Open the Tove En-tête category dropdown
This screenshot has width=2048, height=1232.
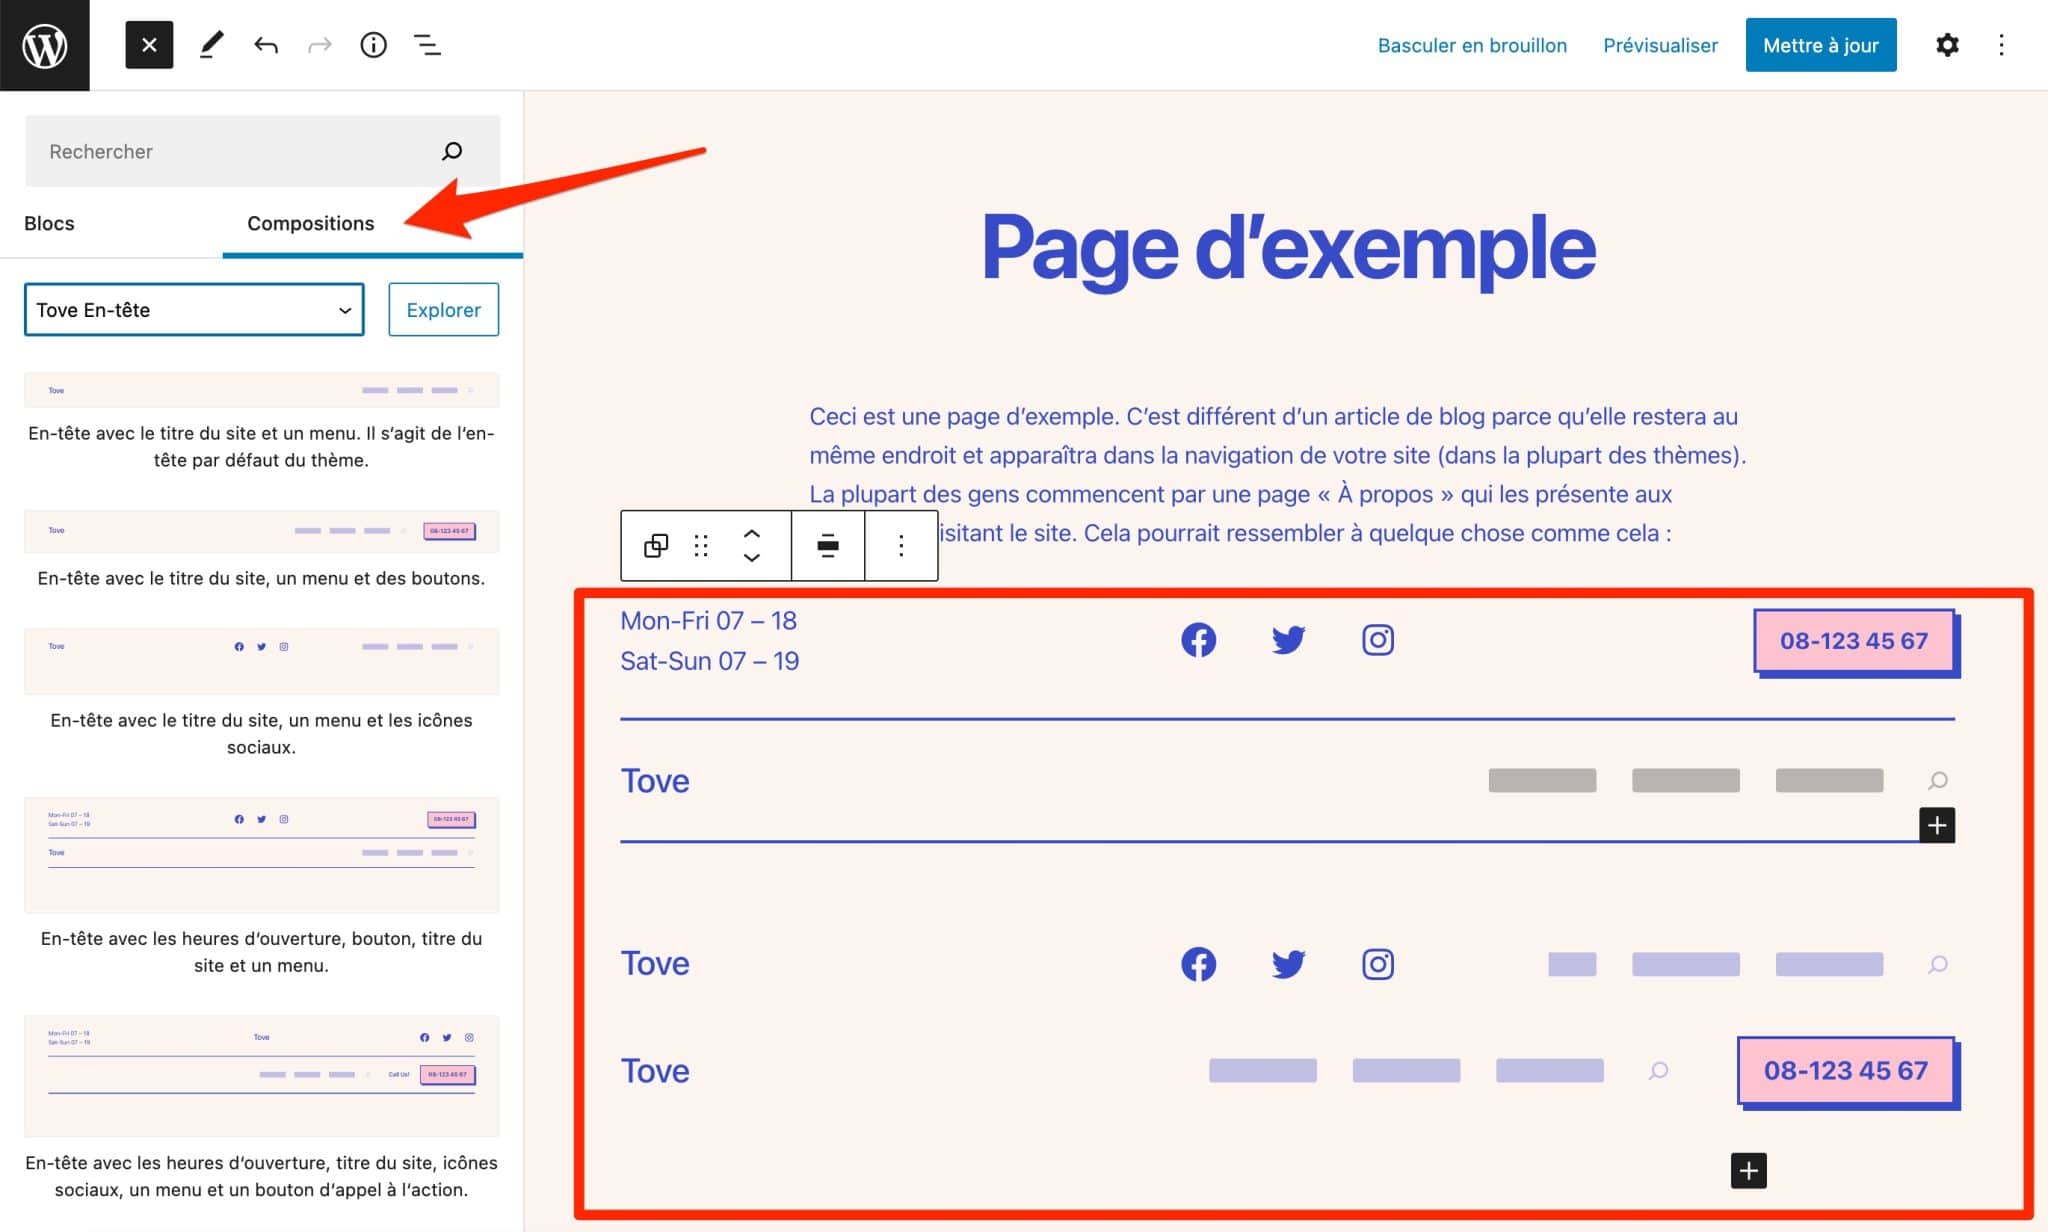click(x=194, y=310)
